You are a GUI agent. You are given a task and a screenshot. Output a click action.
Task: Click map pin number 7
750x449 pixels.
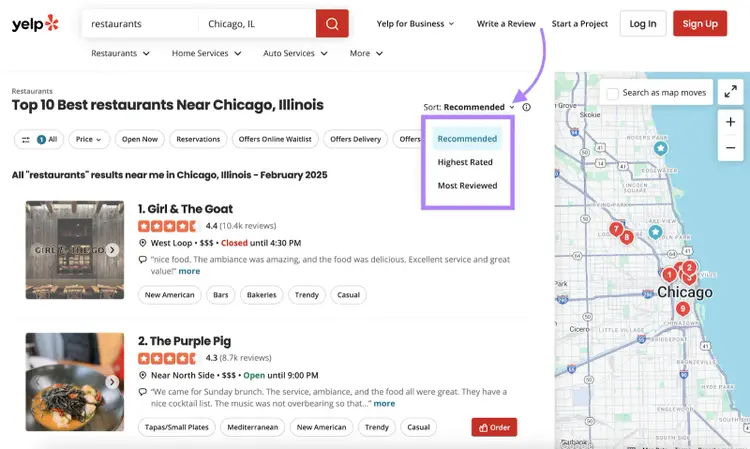[616, 229]
